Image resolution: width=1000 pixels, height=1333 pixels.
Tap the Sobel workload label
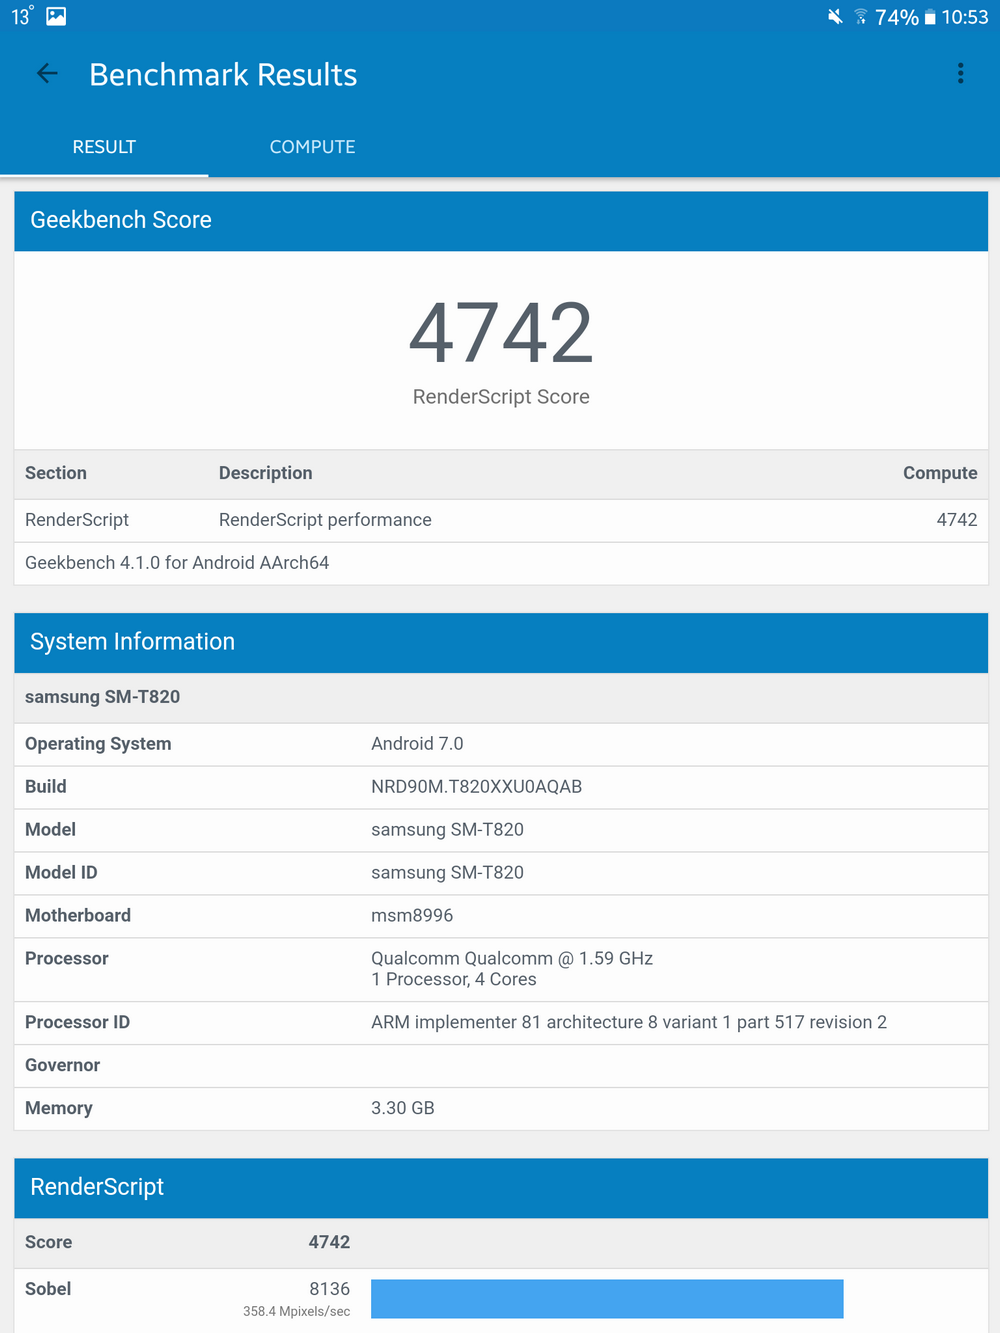click(x=48, y=1290)
